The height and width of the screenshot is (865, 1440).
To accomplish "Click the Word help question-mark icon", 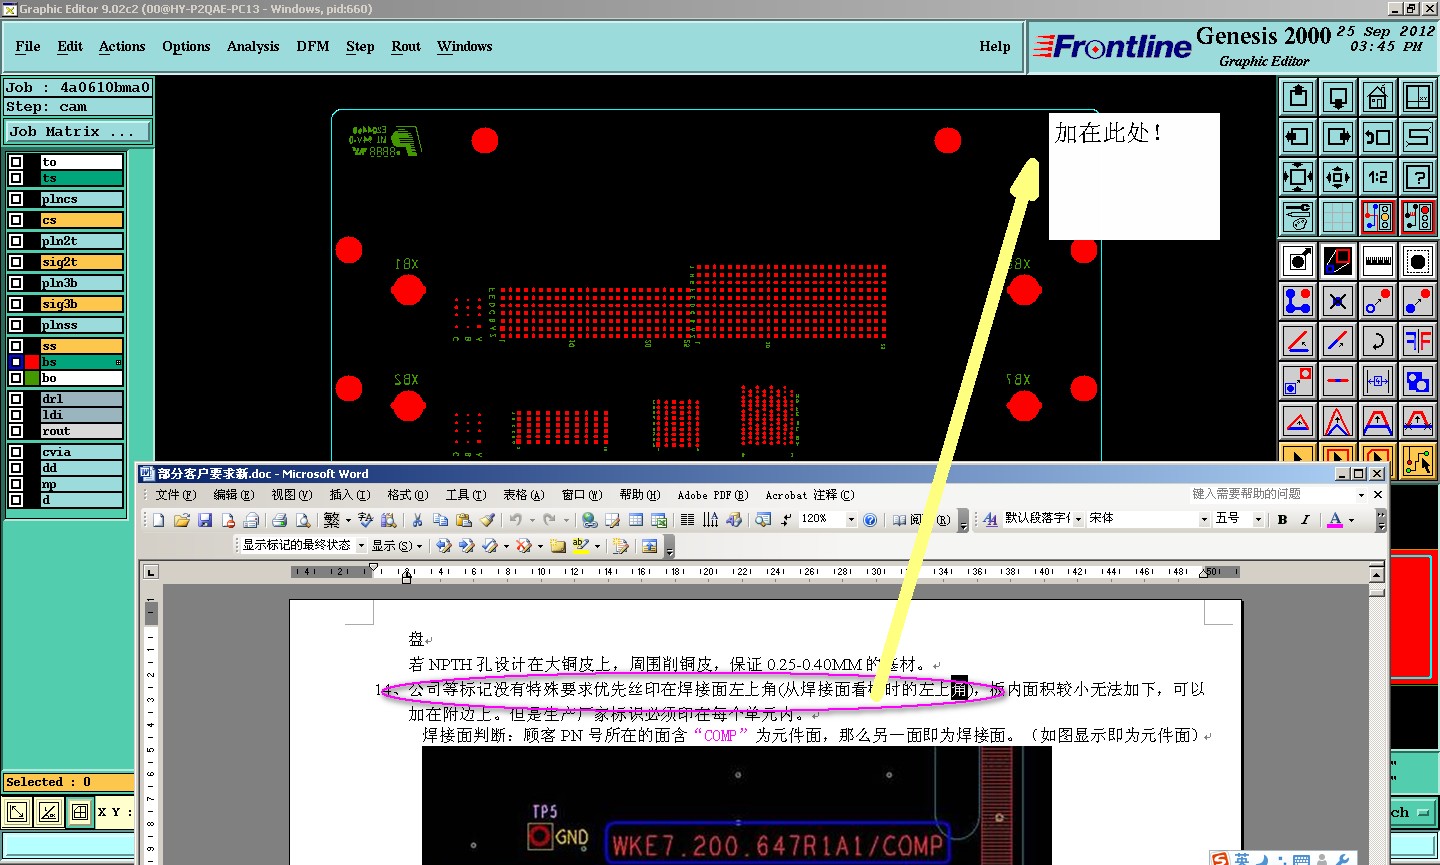I will click(870, 520).
